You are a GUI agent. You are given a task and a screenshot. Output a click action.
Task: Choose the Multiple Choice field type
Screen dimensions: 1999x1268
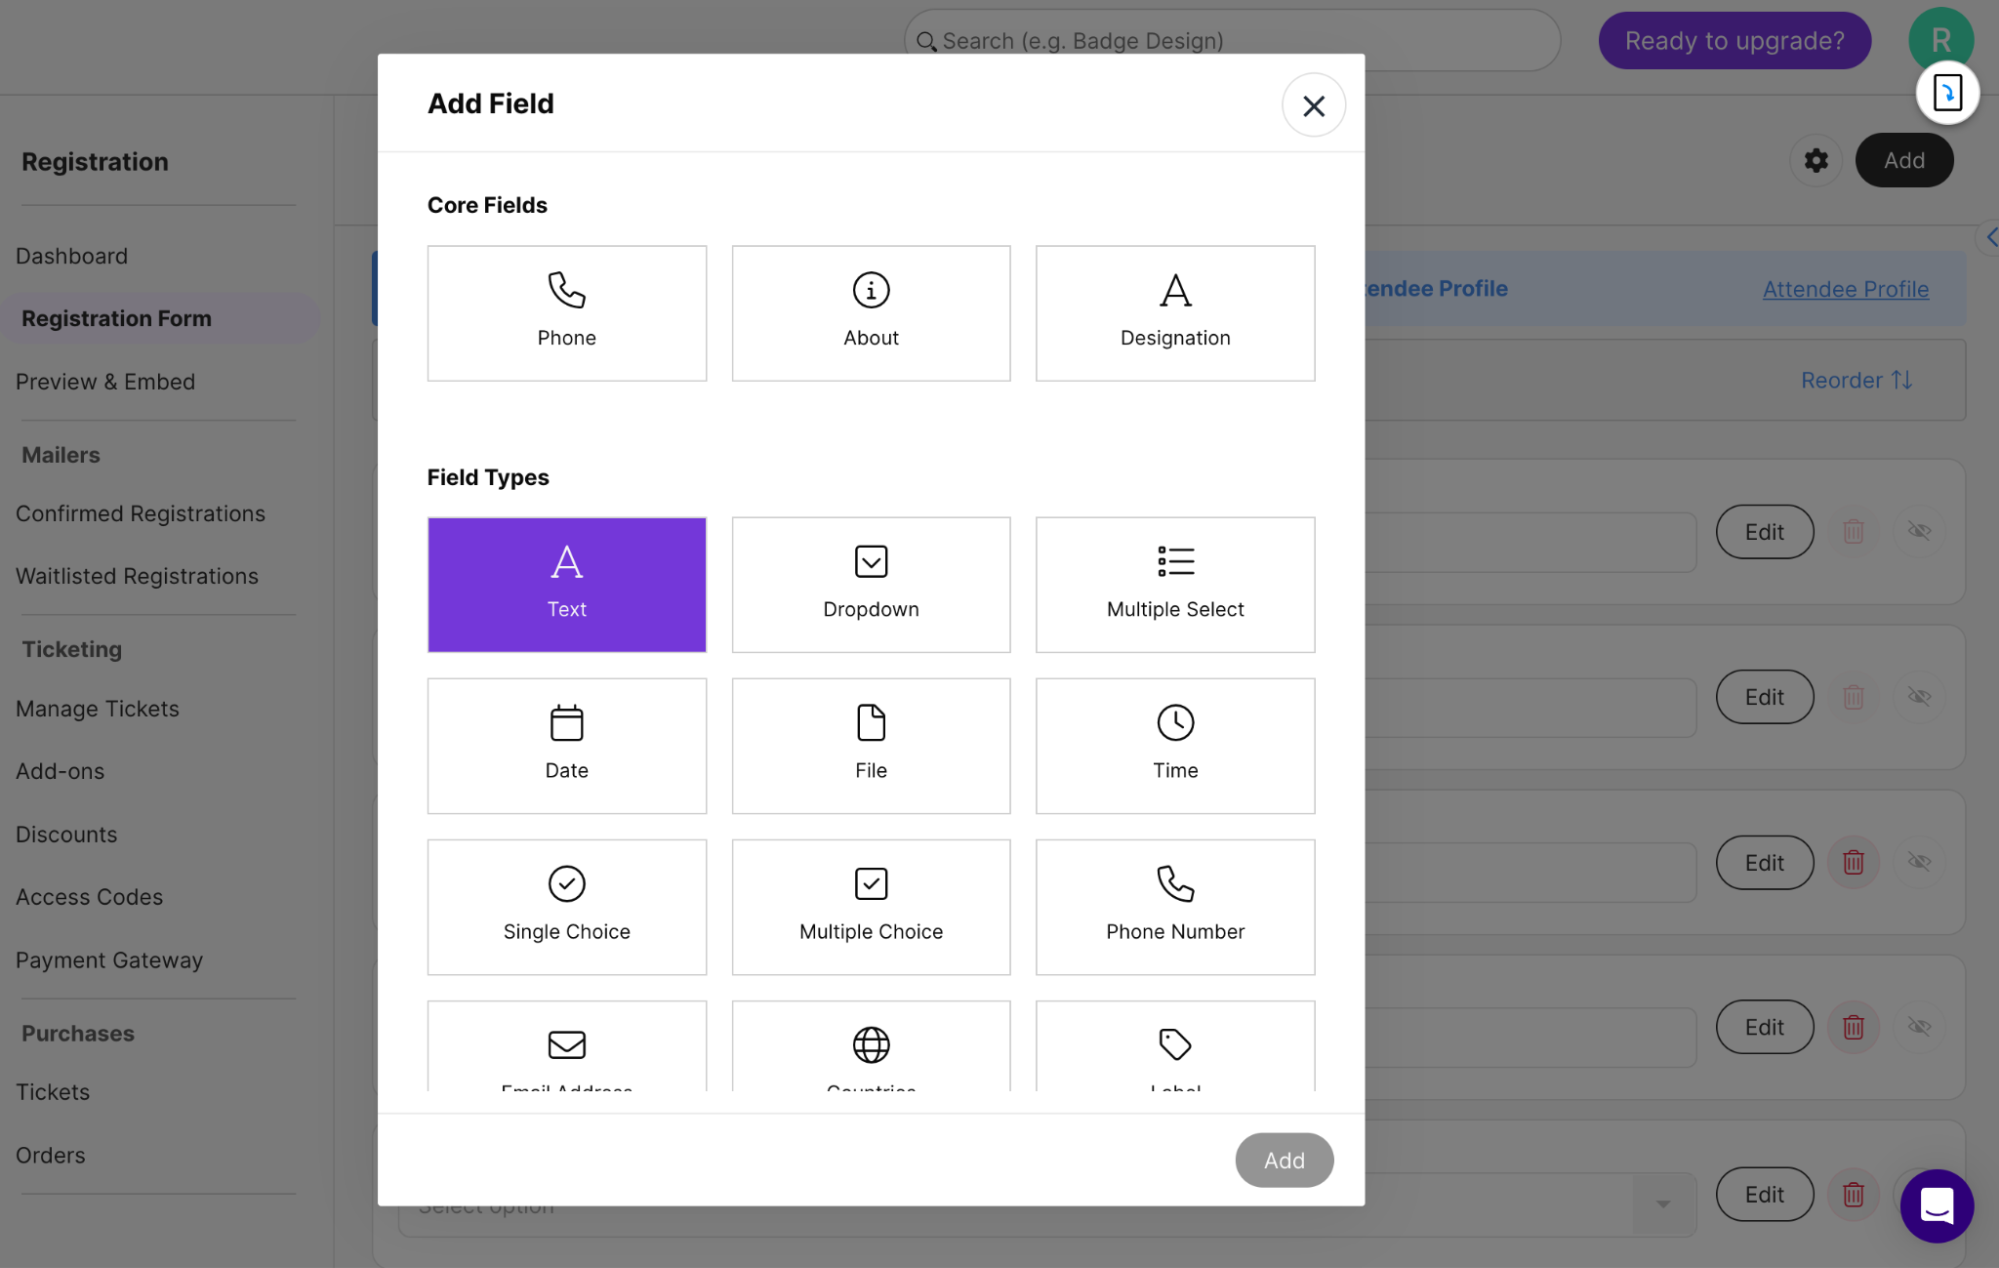click(871, 907)
